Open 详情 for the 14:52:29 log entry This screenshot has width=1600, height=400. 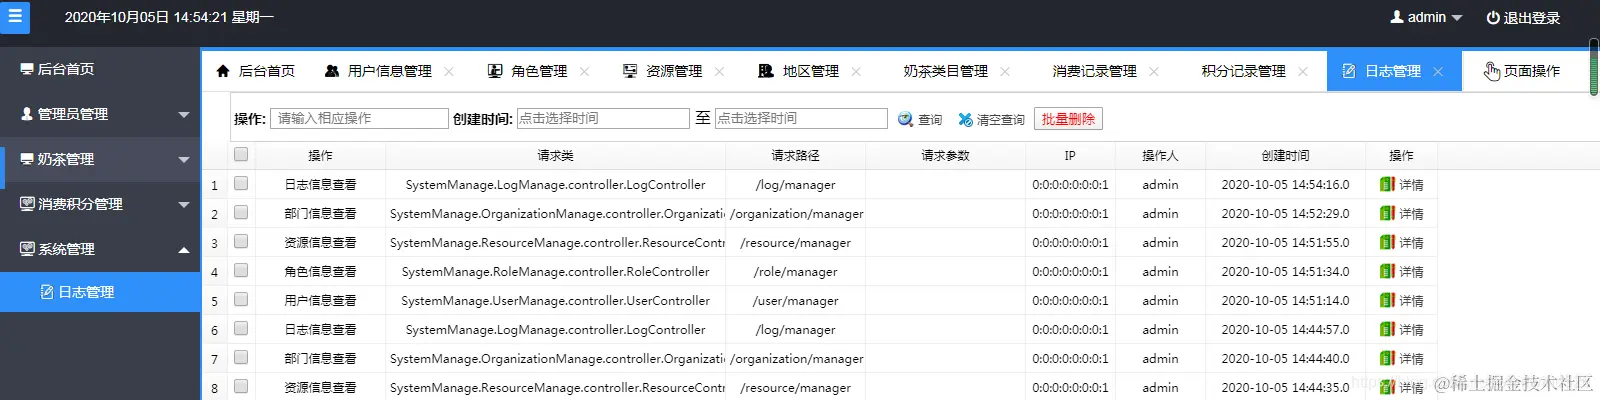(x=1402, y=214)
